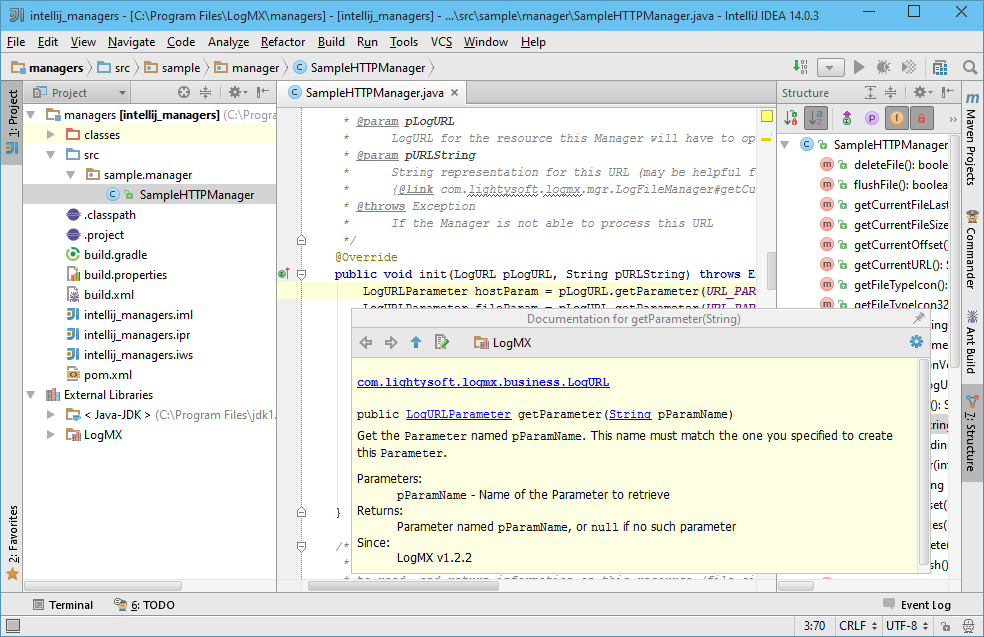Open Structure panel gear settings
The height and width of the screenshot is (637, 984).
pos(922,92)
